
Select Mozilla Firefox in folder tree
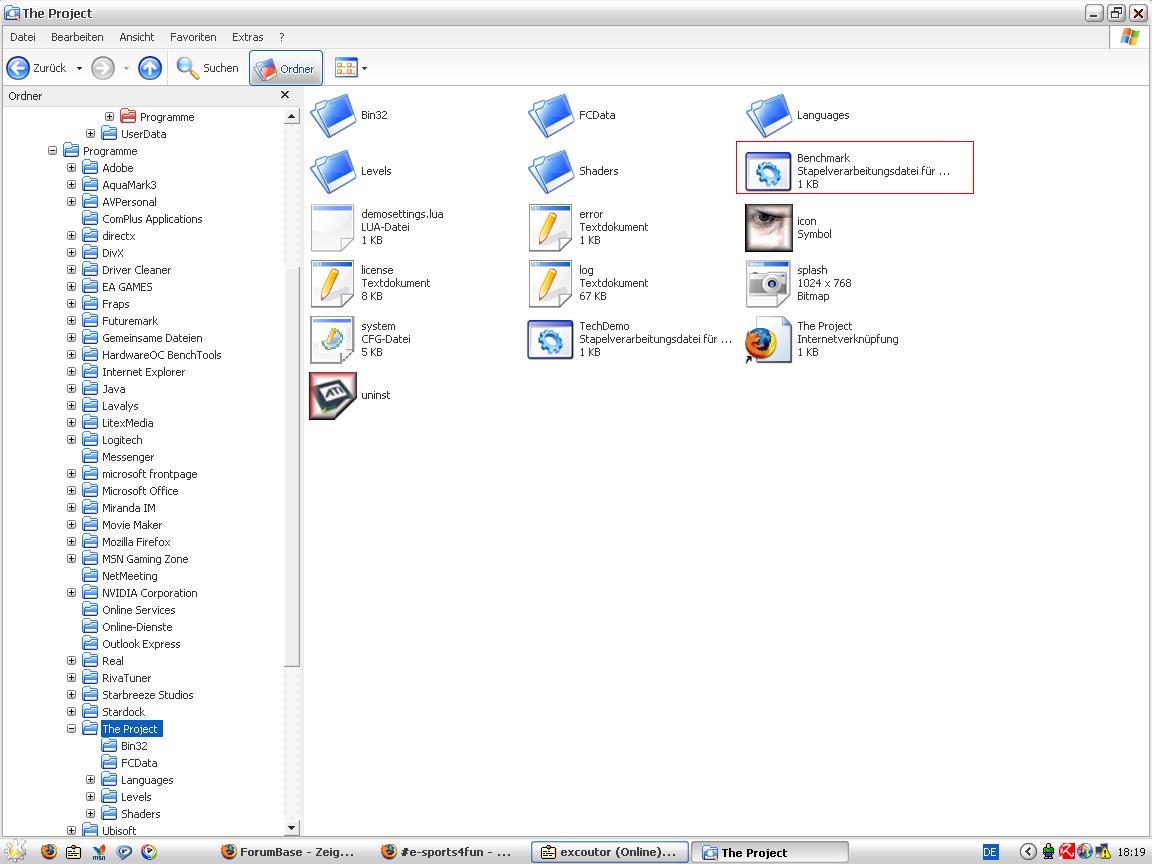tap(136, 542)
